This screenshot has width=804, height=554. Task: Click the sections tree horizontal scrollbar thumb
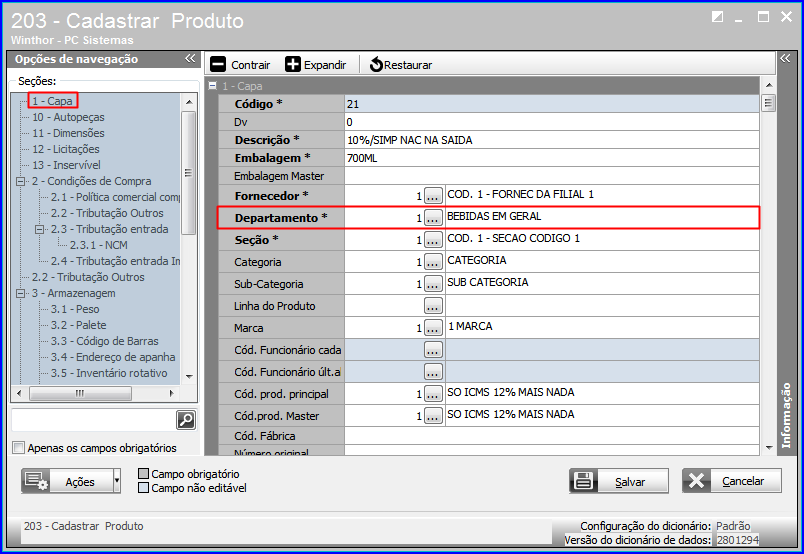[80, 393]
